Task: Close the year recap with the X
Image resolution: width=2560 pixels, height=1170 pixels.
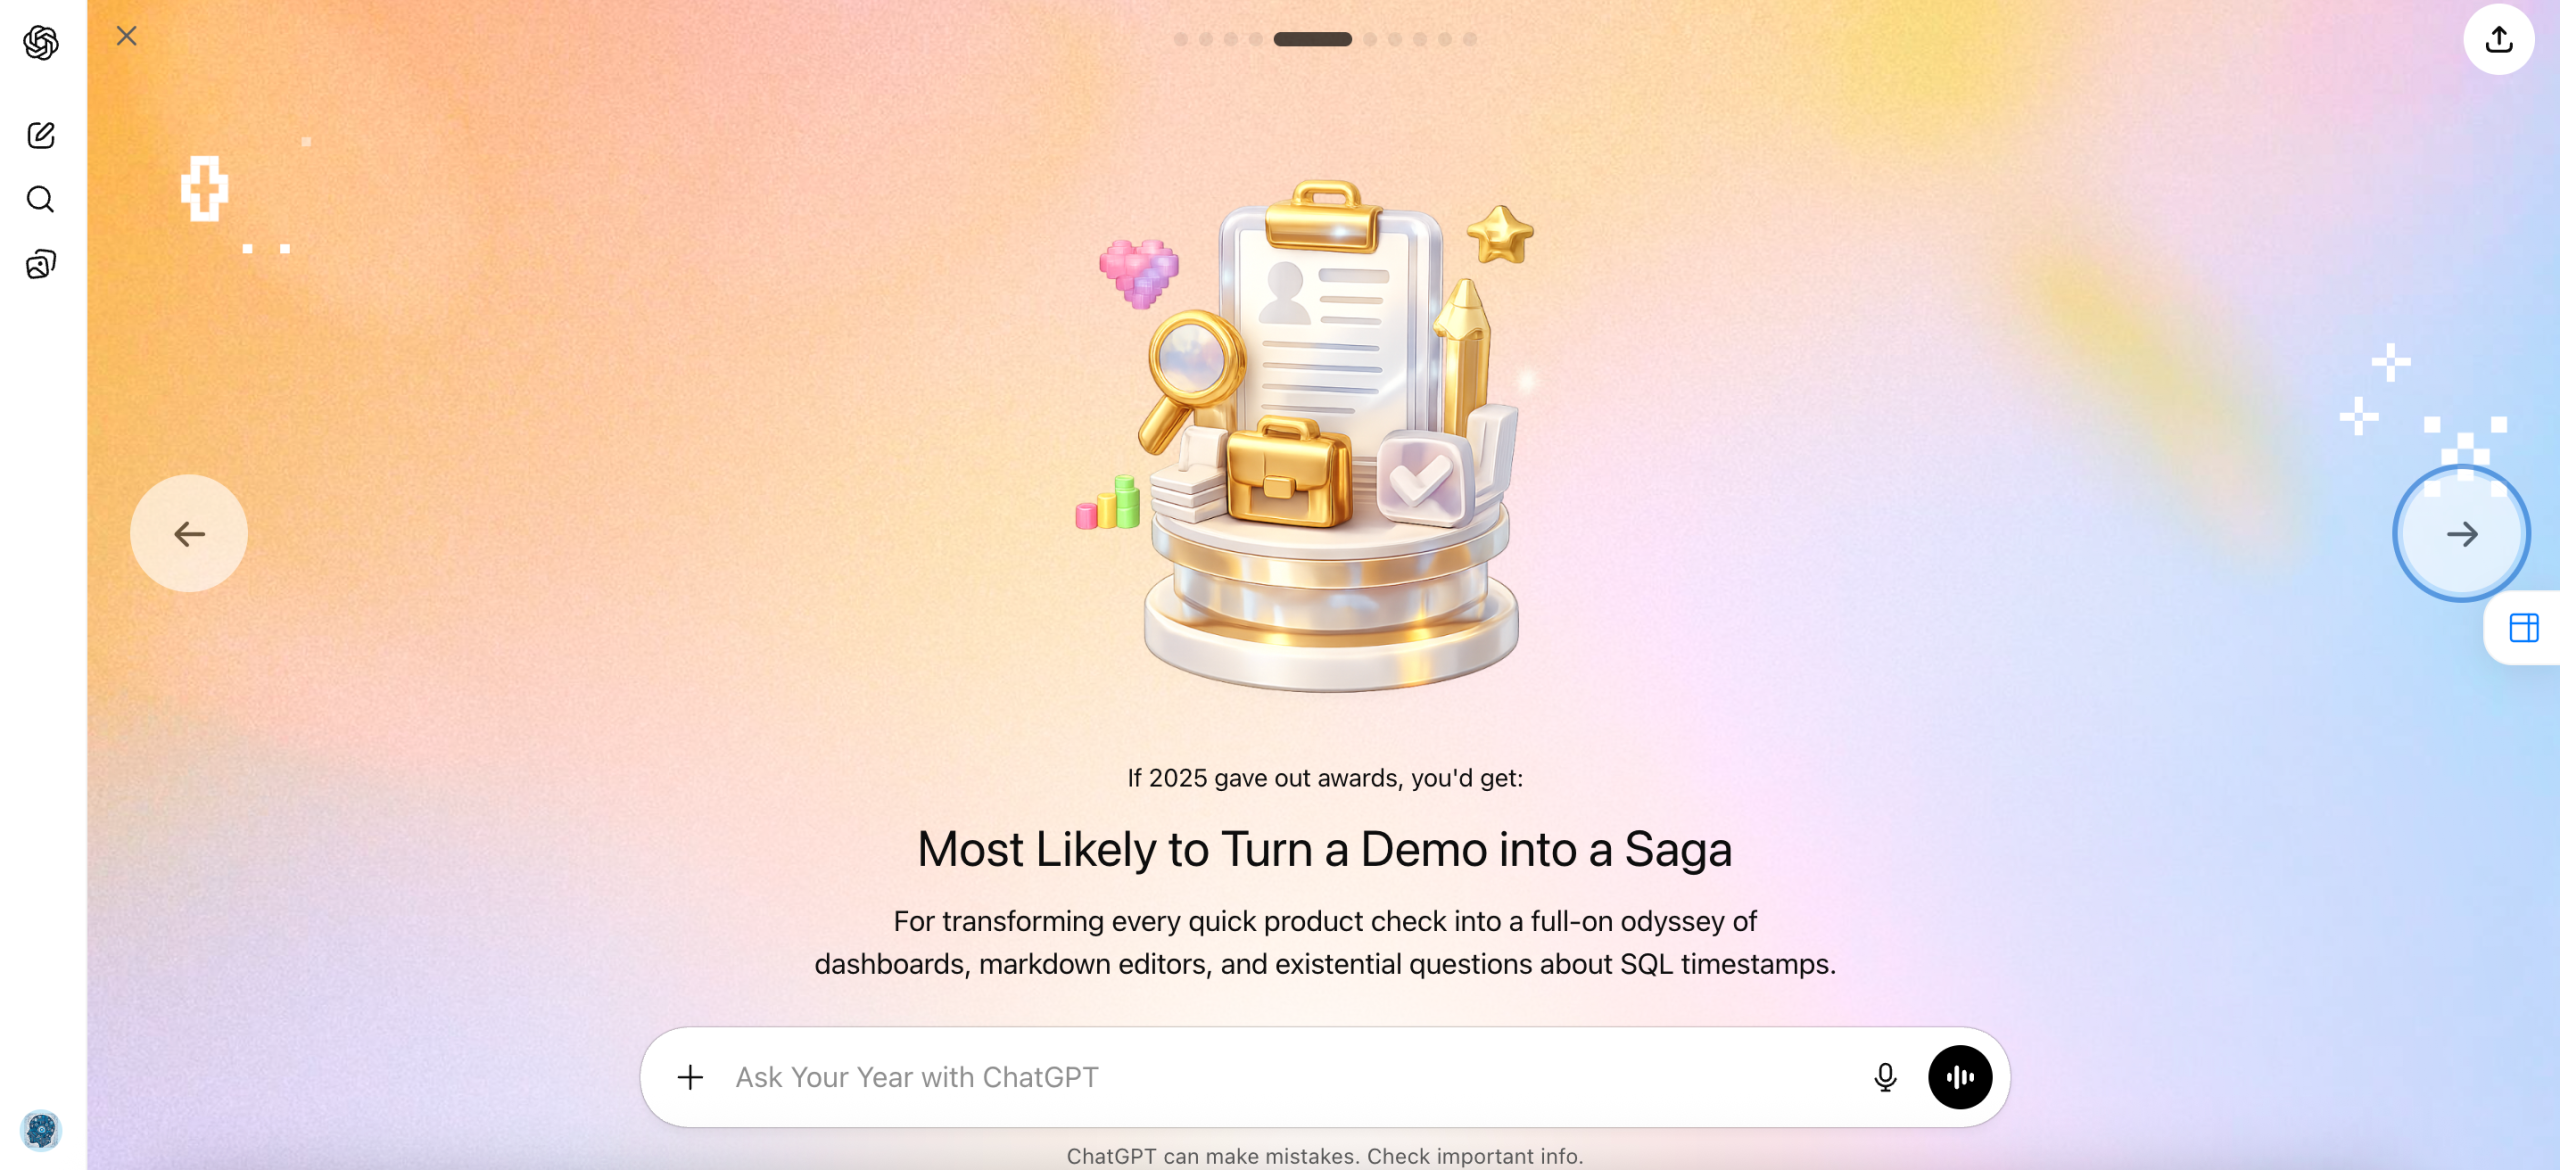Action: click(x=126, y=36)
